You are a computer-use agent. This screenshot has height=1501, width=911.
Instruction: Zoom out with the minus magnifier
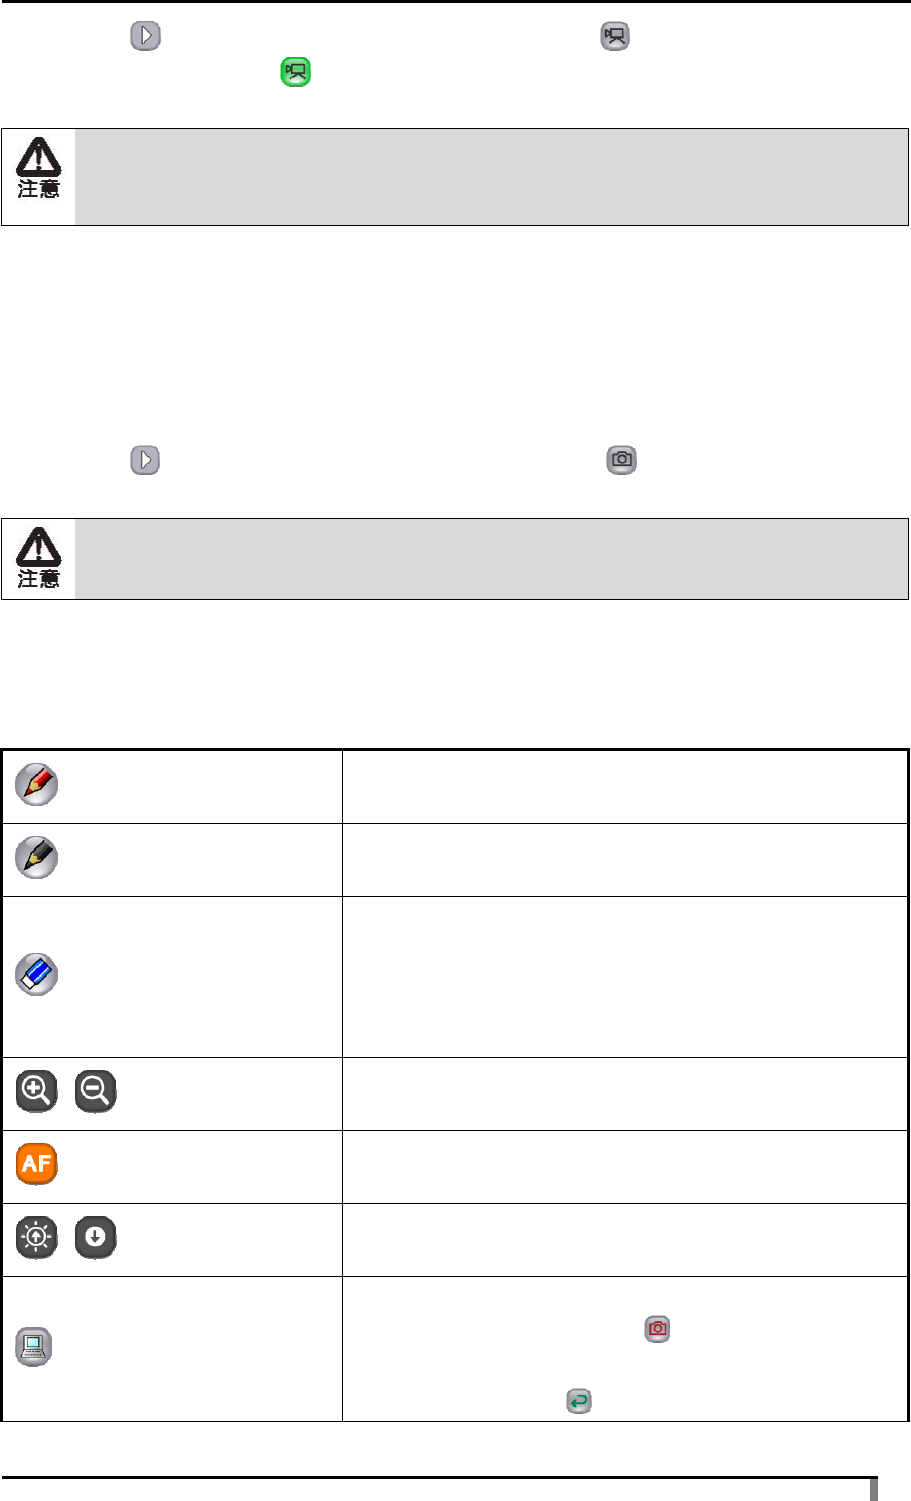(95, 1091)
